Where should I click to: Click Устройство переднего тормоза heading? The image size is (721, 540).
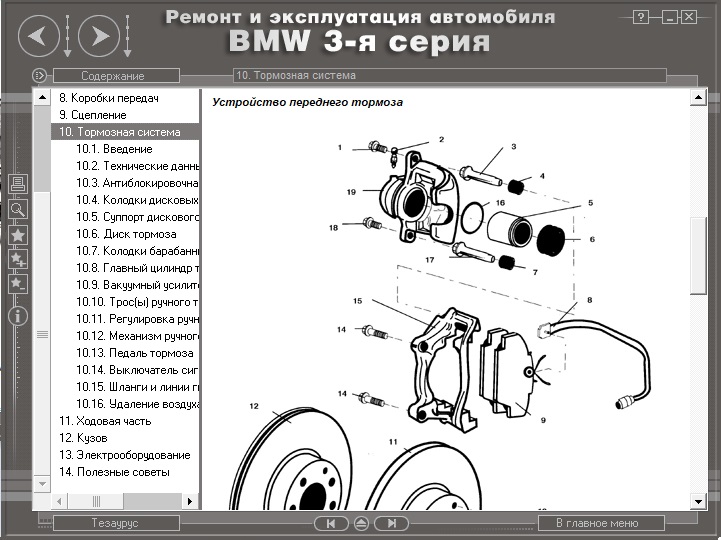coord(307,102)
